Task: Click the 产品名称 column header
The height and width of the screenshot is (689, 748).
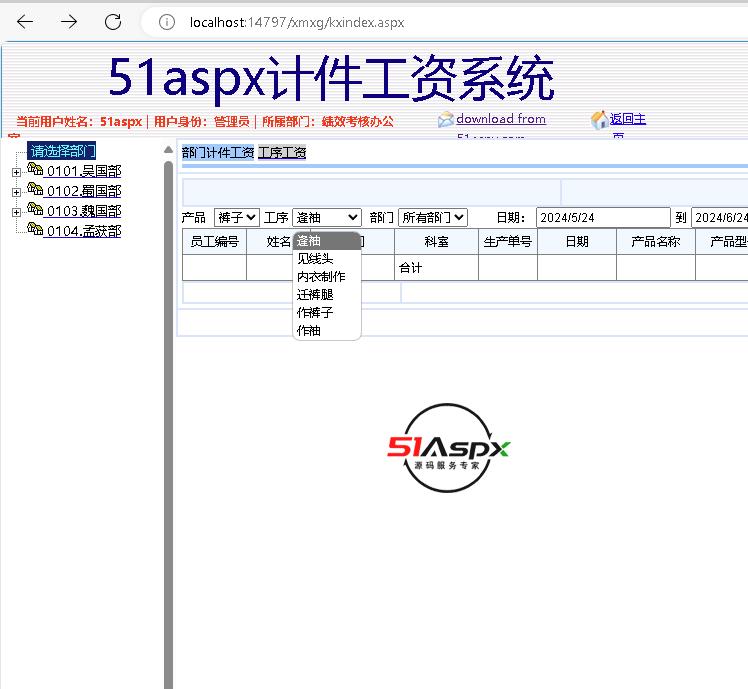Action: (x=655, y=241)
